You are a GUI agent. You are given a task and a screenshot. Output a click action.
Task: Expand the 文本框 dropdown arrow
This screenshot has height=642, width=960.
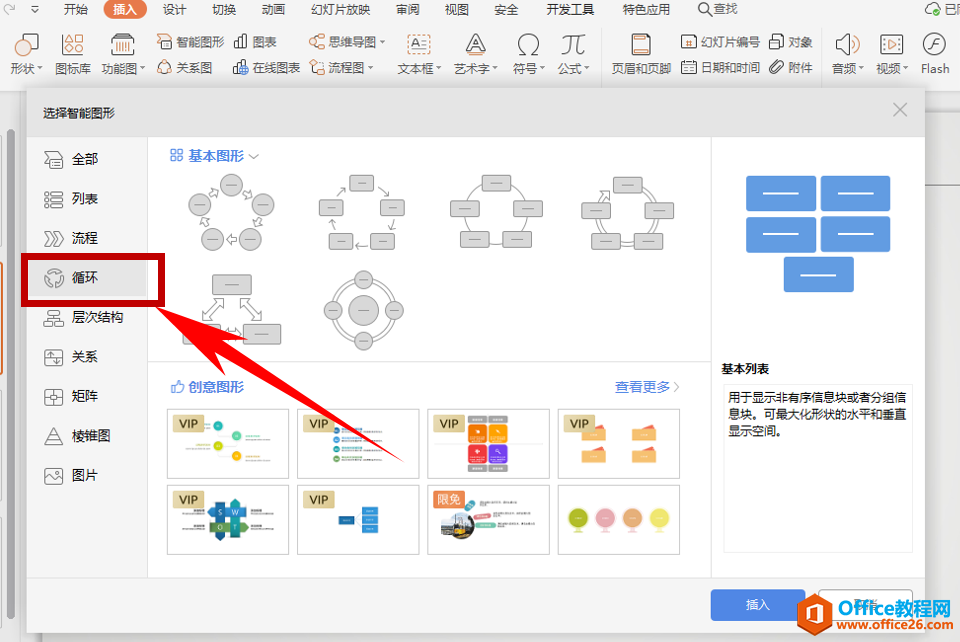pos(438,69)
